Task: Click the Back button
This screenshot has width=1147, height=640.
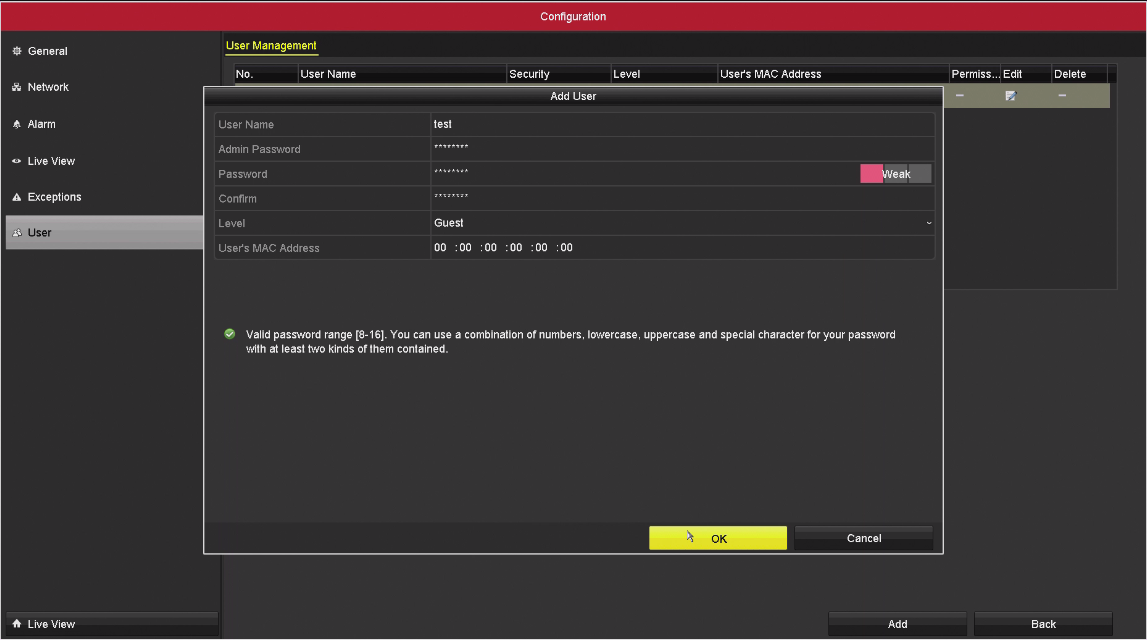Action: pos(1043,624)
